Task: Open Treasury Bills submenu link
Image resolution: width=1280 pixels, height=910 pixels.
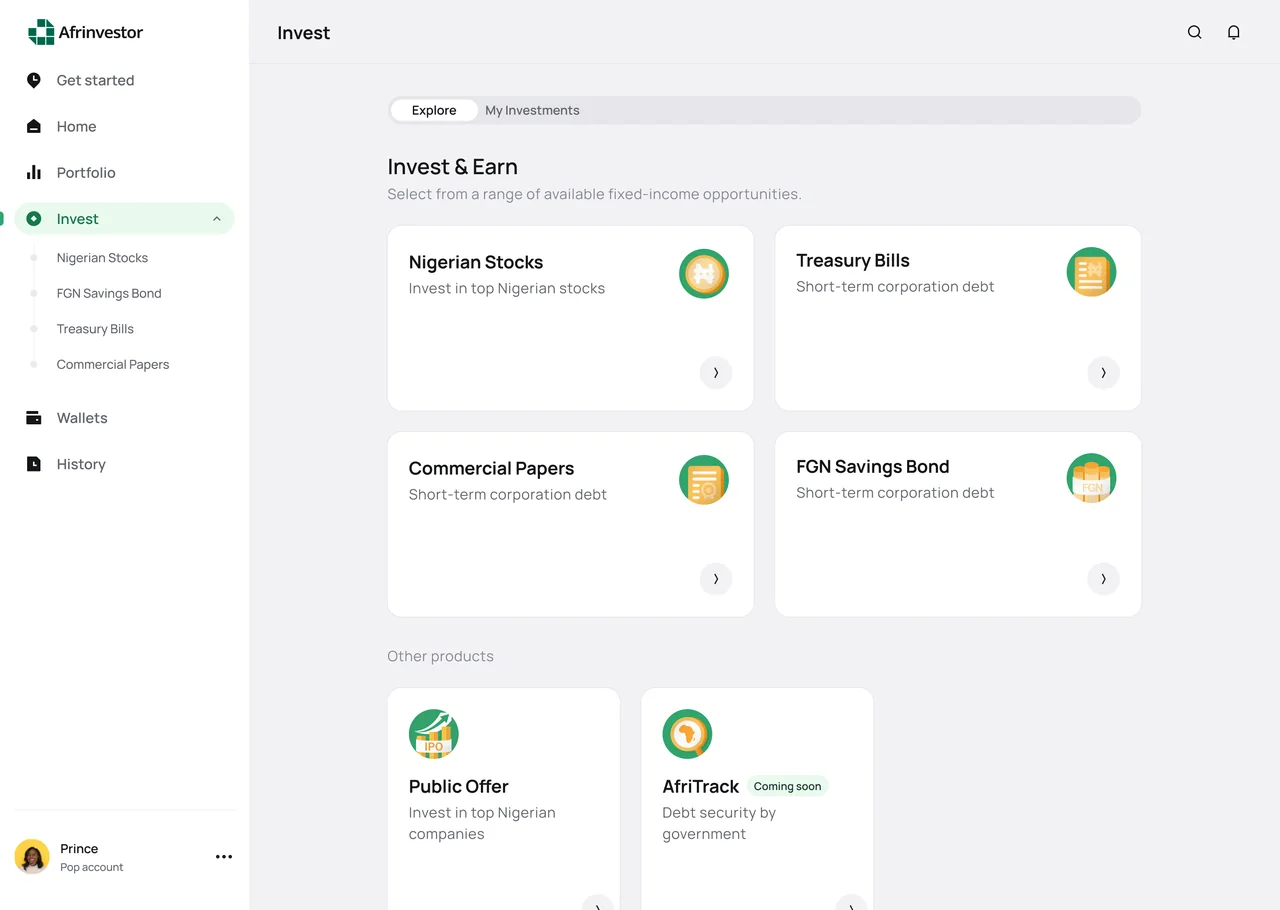Action: click(95, 329)
